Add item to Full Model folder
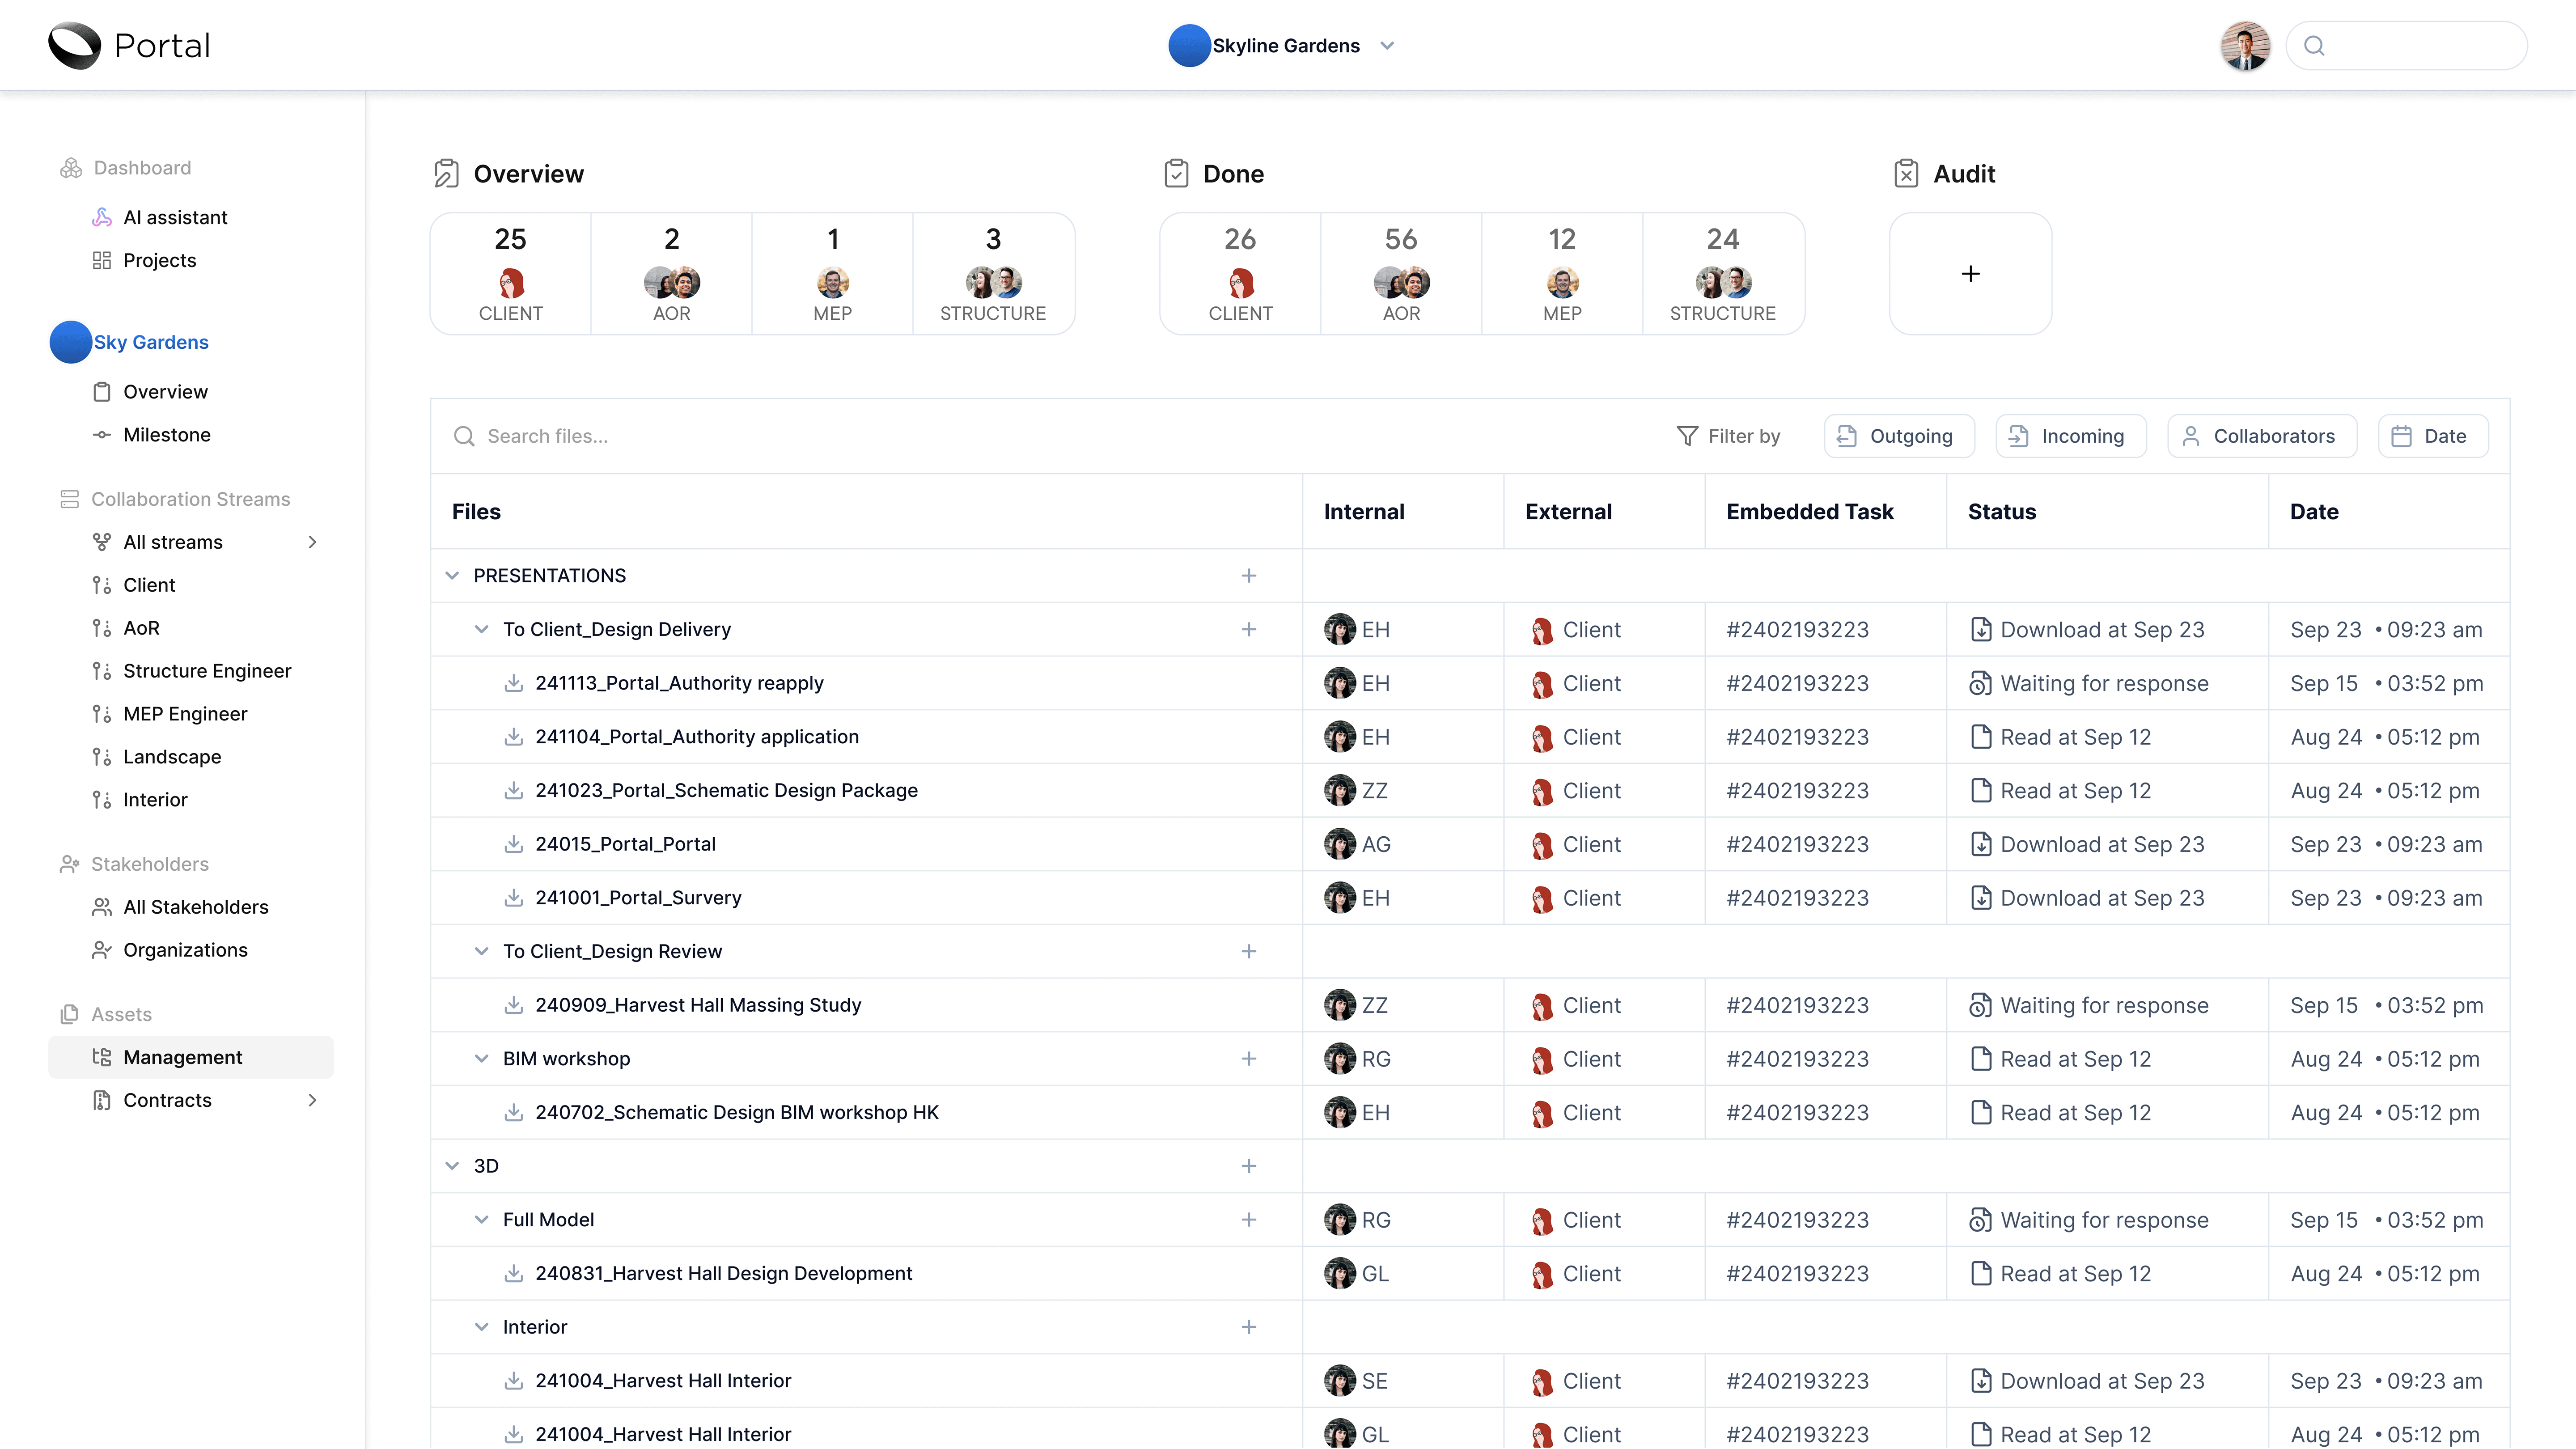The image size is (2576, 1449). point(1249,1220)
